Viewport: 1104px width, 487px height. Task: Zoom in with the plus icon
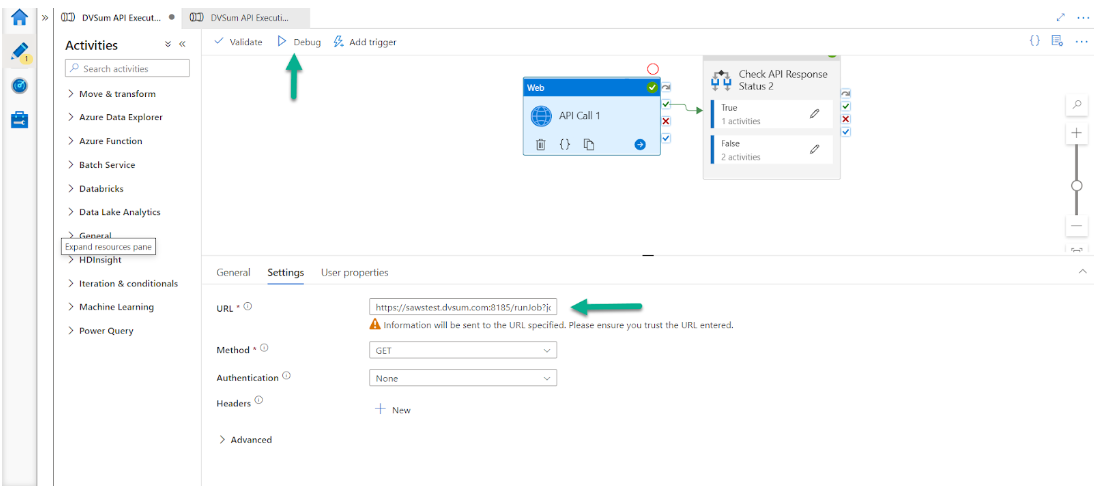click(1077, 132)
